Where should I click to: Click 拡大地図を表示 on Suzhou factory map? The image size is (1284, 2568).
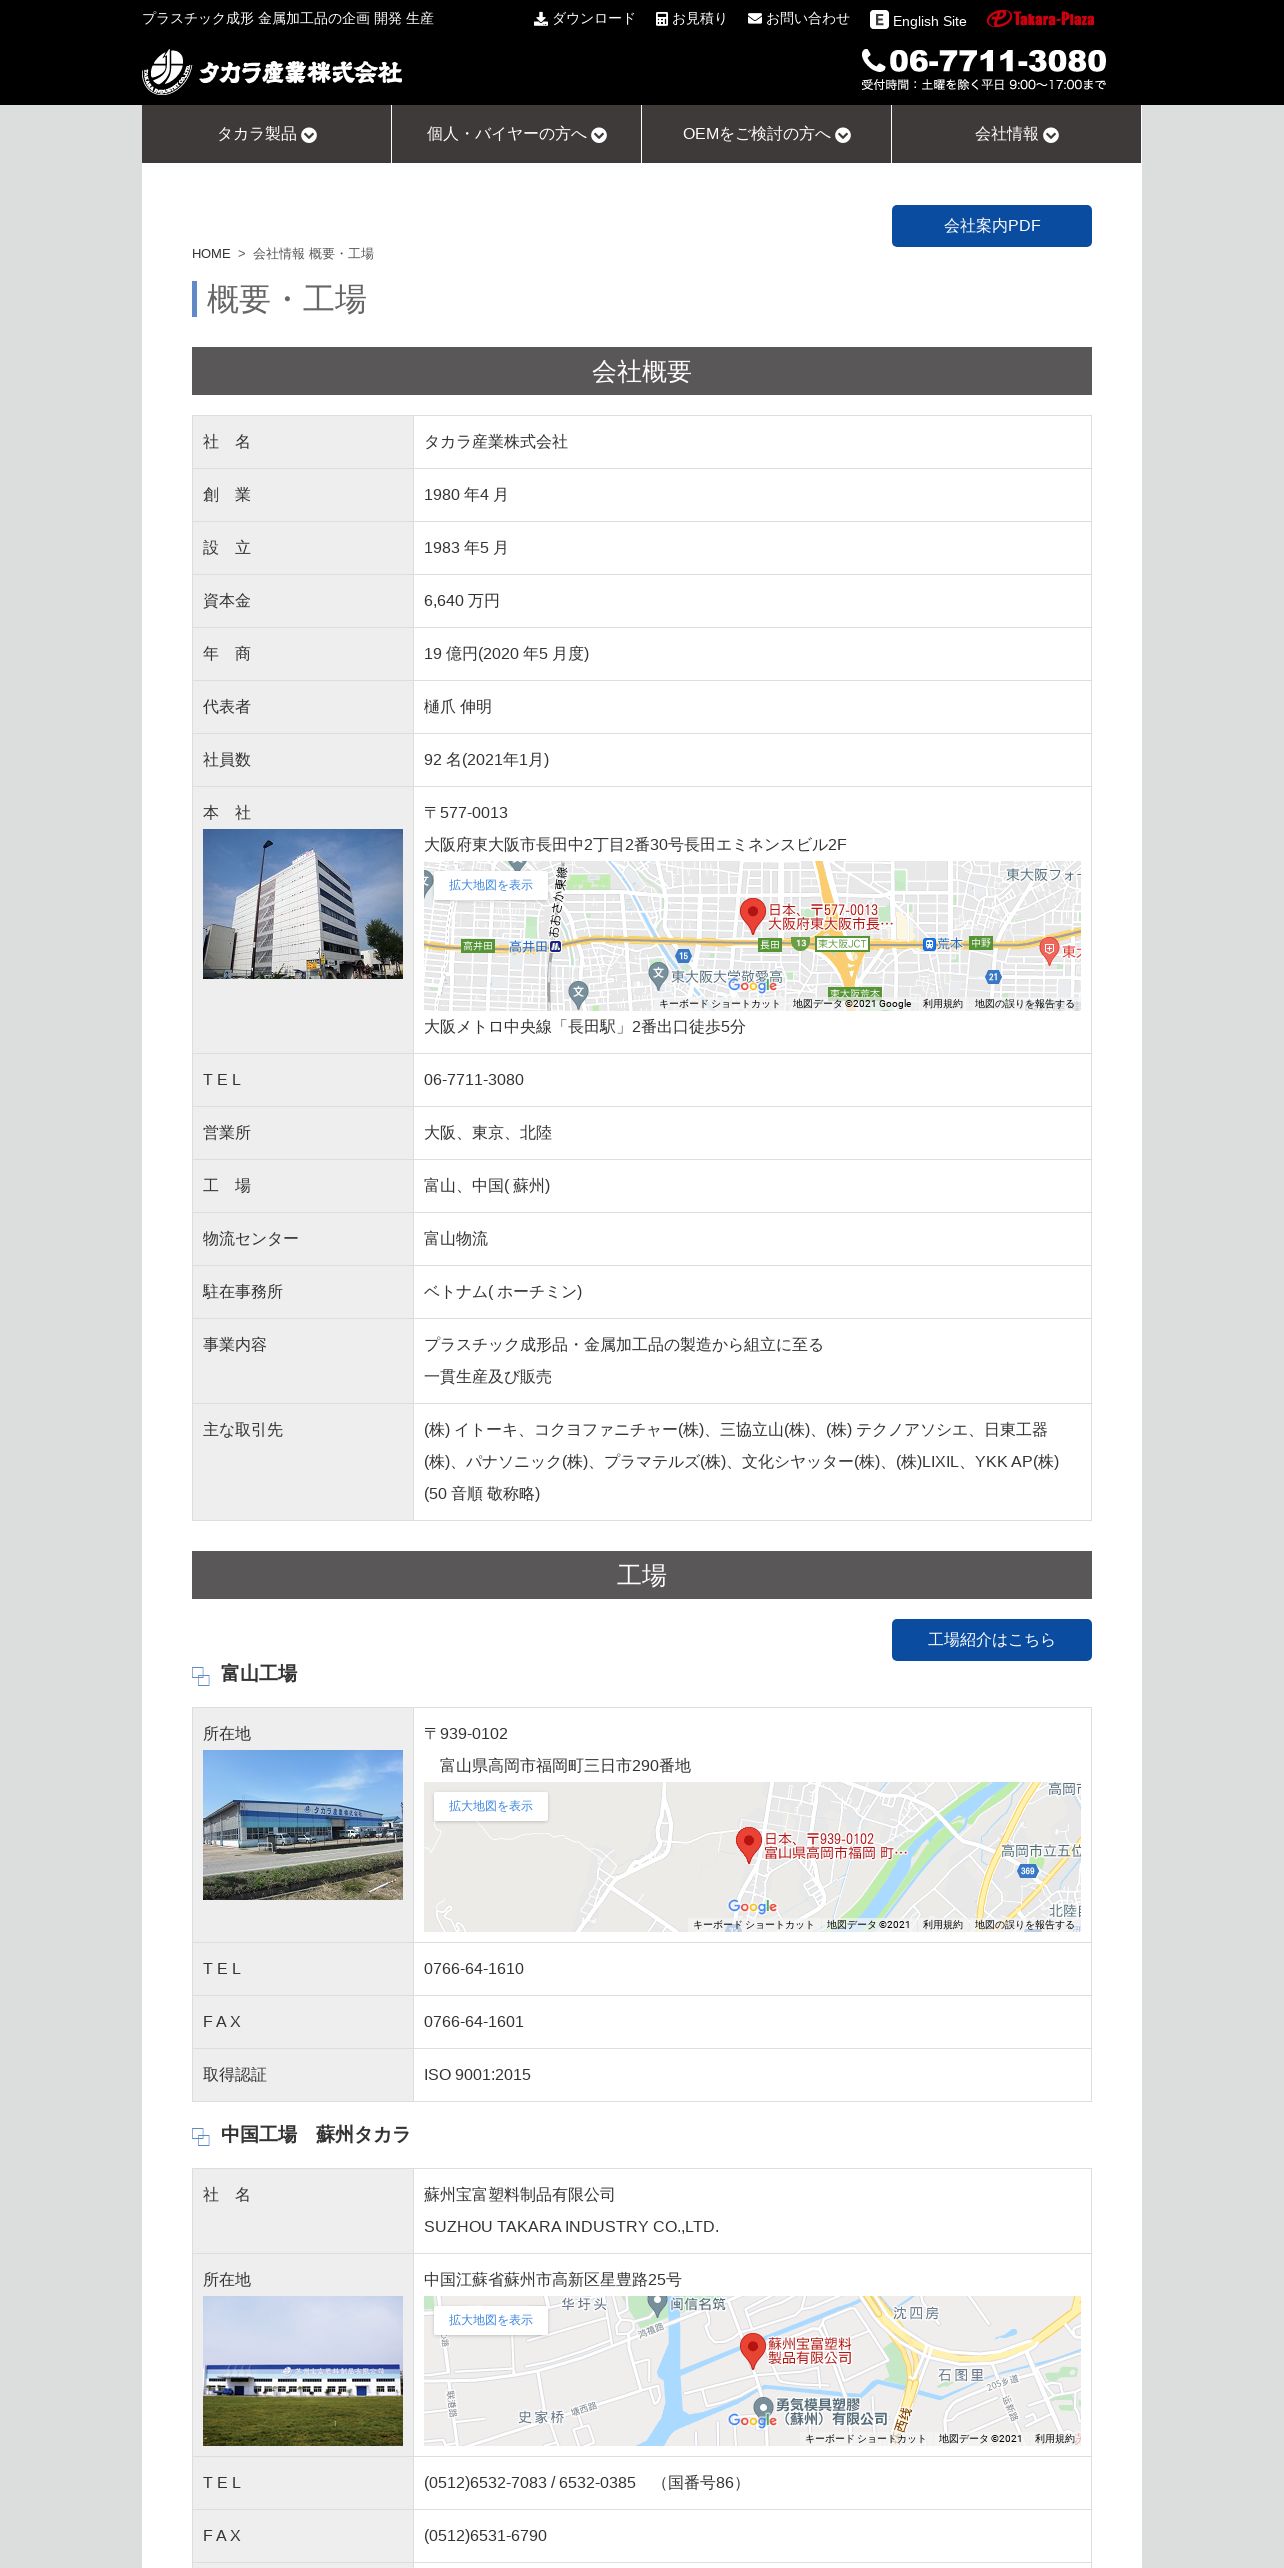coord(491,2320)
